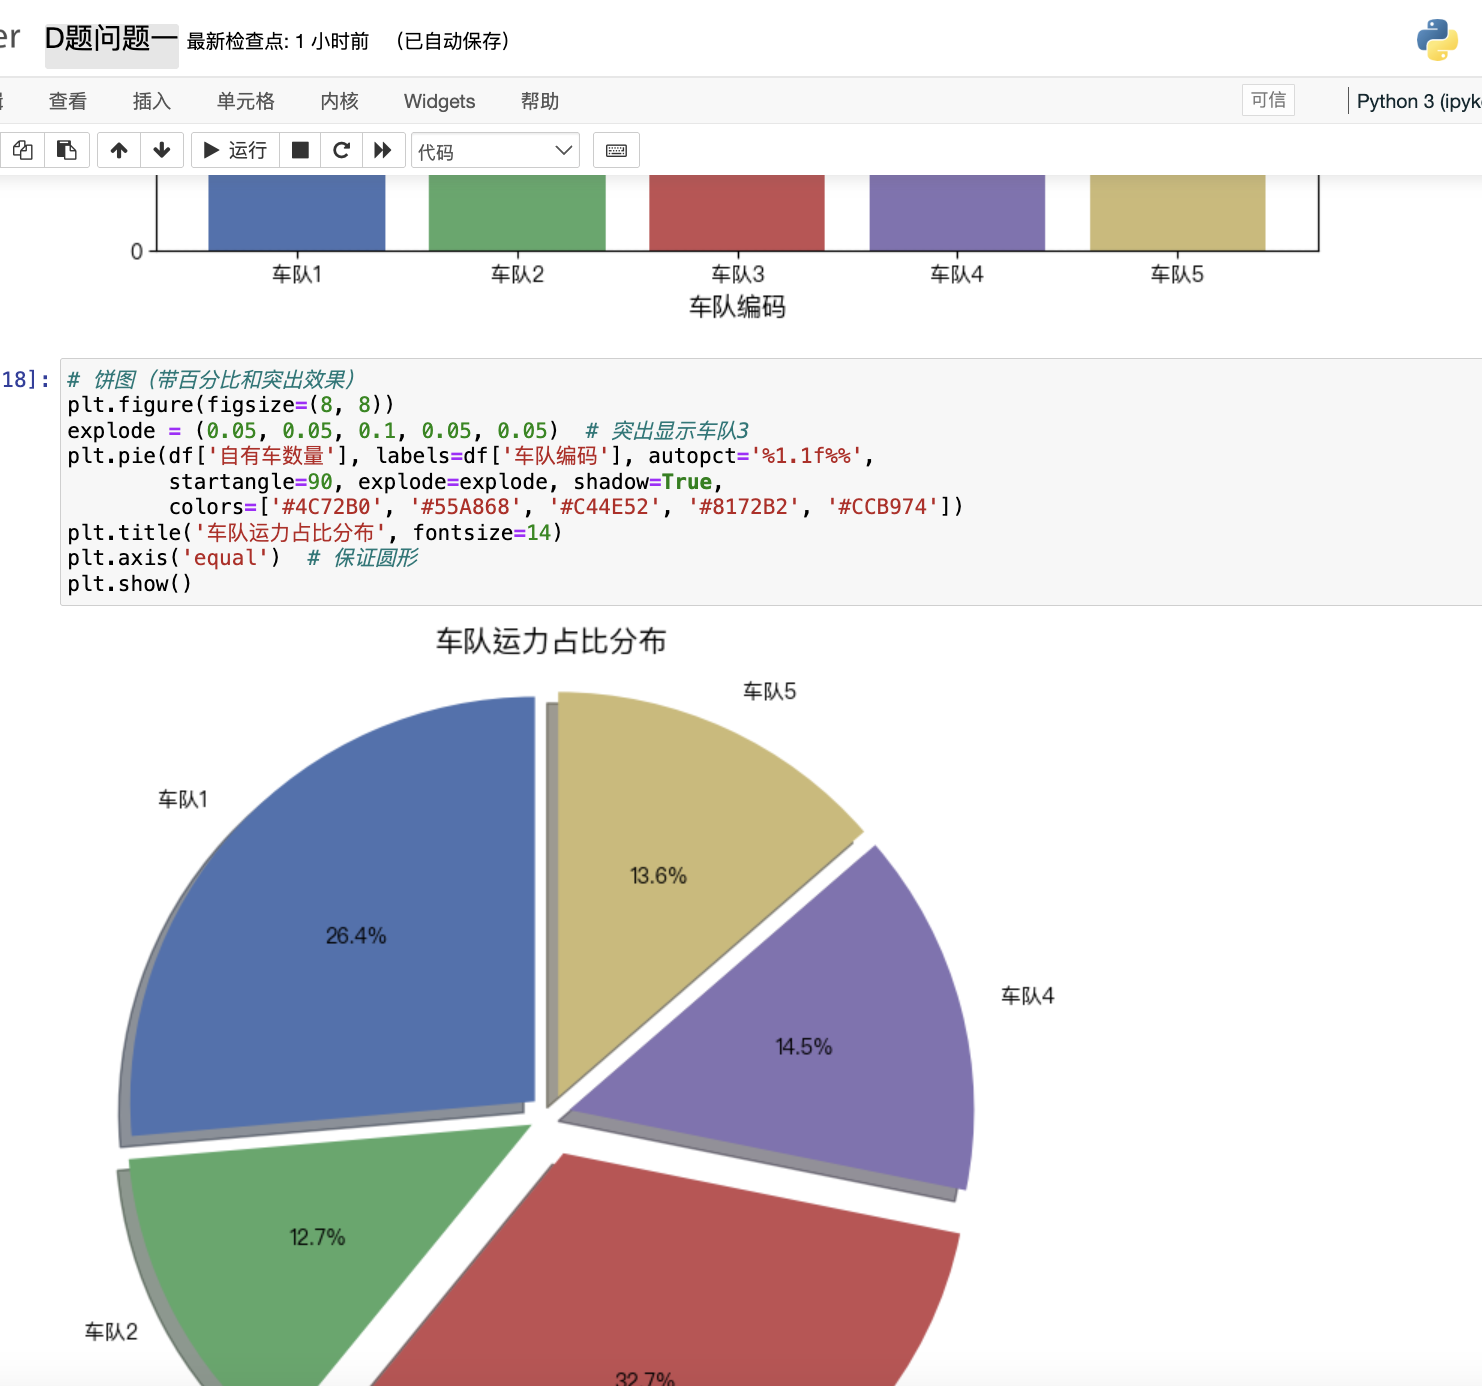Open the cell type dropdown showing 代码
The width and height of the screenshot is (1482, 1386).
[x=495, y=151]
